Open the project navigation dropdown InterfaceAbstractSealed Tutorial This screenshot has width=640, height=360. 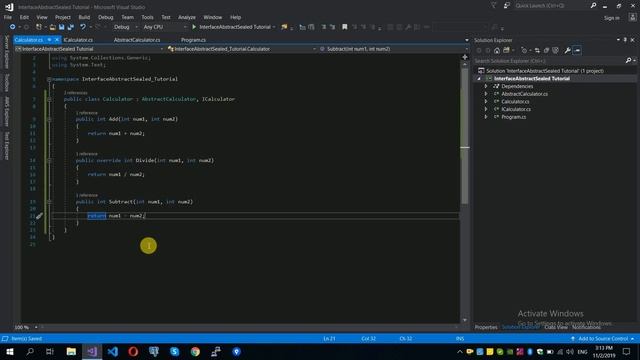coord(89,49)
